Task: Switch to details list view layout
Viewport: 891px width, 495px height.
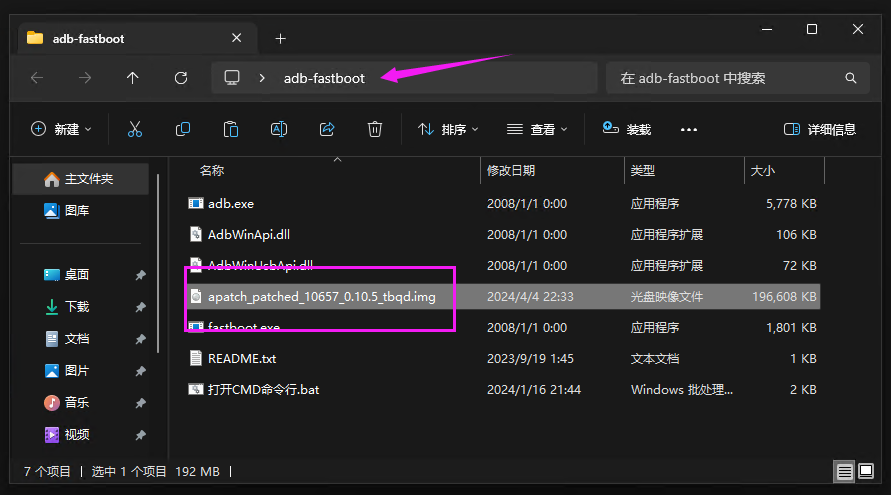Action: 845,471
